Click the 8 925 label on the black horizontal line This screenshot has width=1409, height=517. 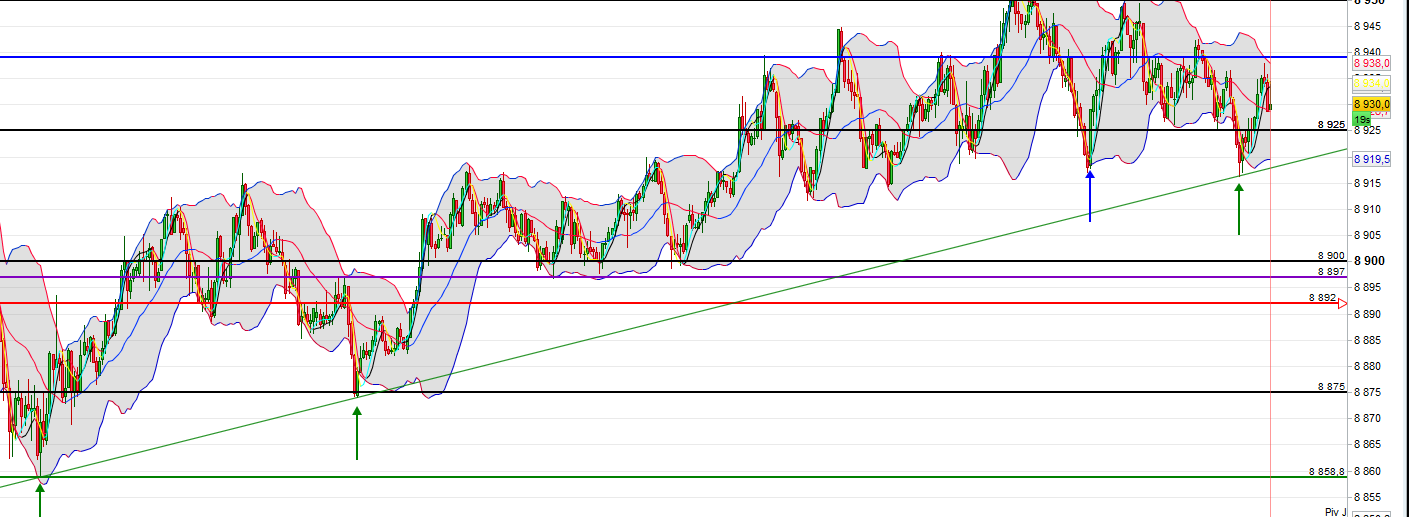pyautogui.click(x=1331, y=125)
